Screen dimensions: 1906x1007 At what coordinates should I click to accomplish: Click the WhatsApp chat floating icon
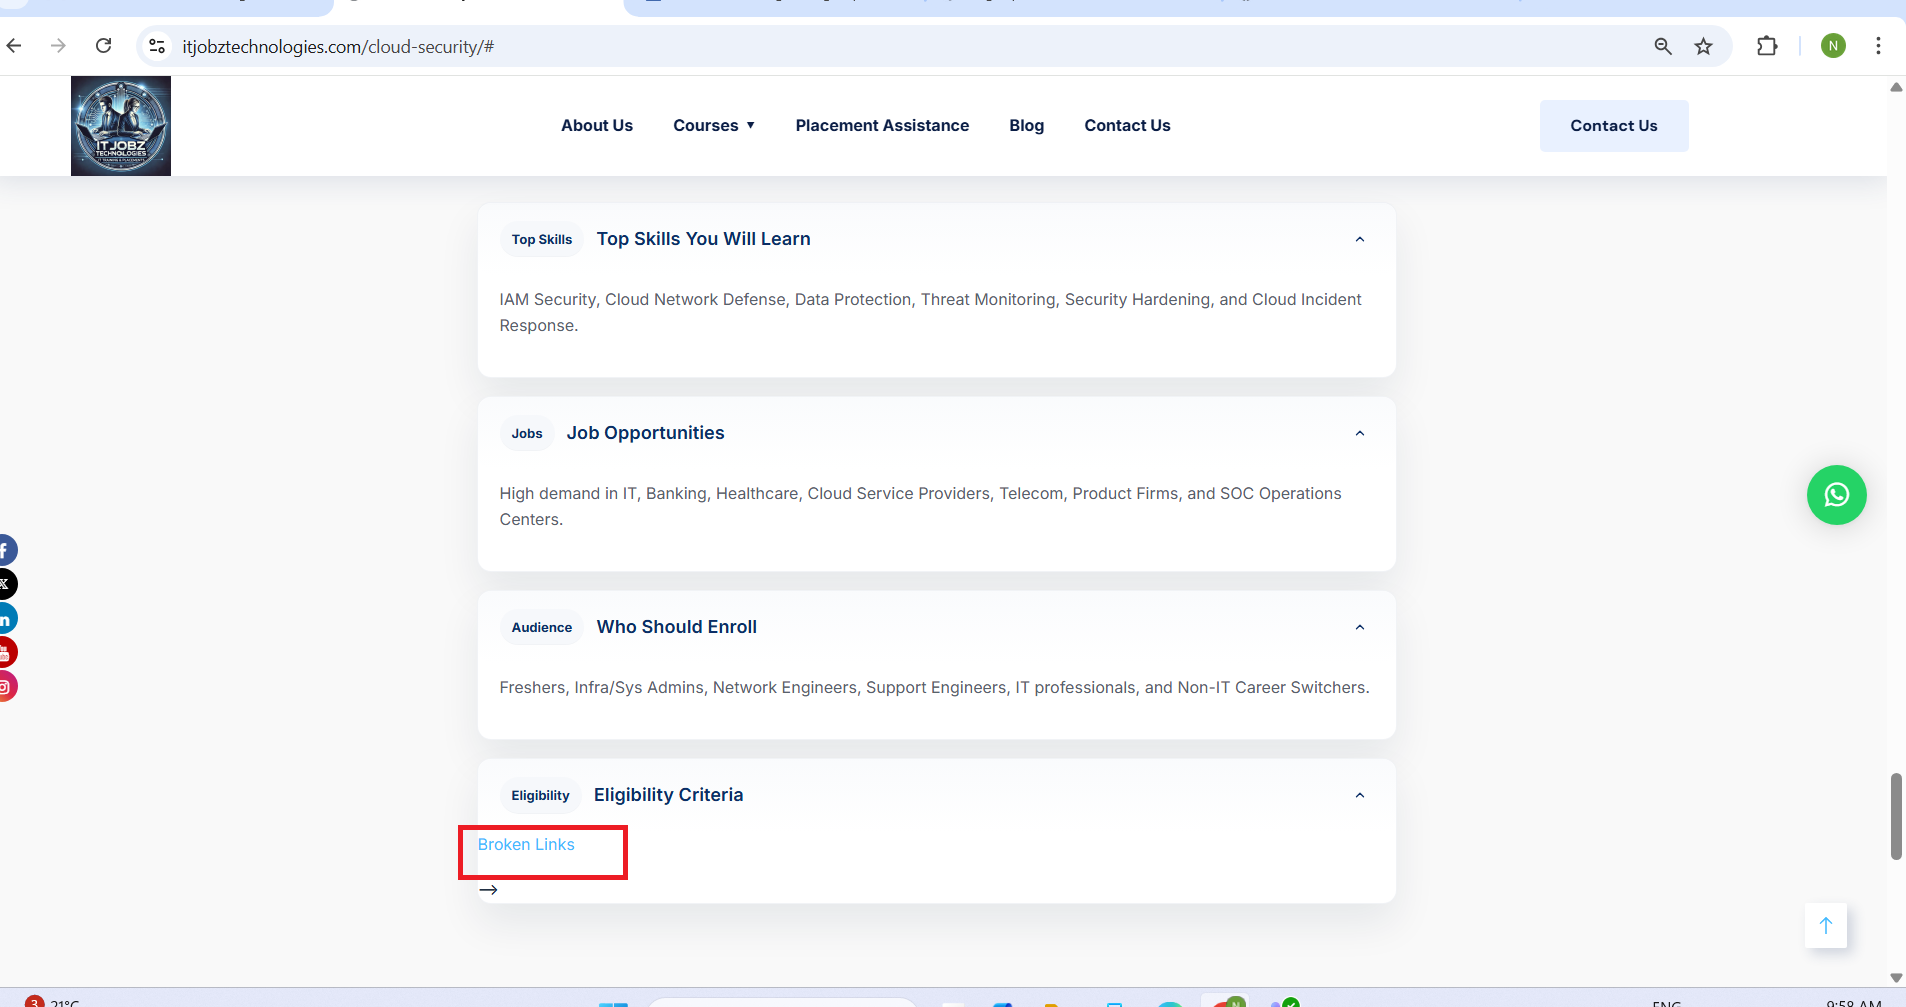(x=1836, y=495)
